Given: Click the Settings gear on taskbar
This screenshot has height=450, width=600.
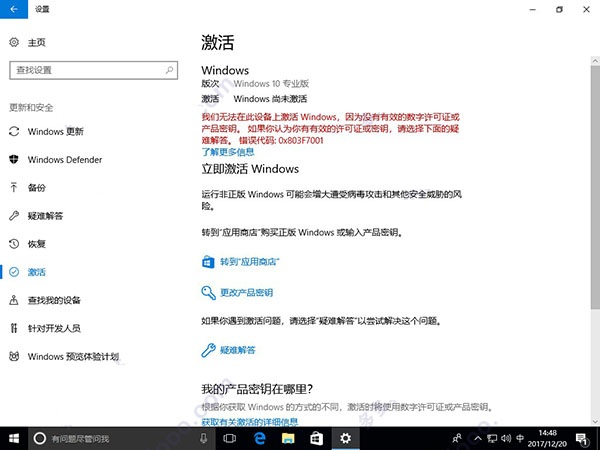Looking at the screenshot, I should [345, 439].
